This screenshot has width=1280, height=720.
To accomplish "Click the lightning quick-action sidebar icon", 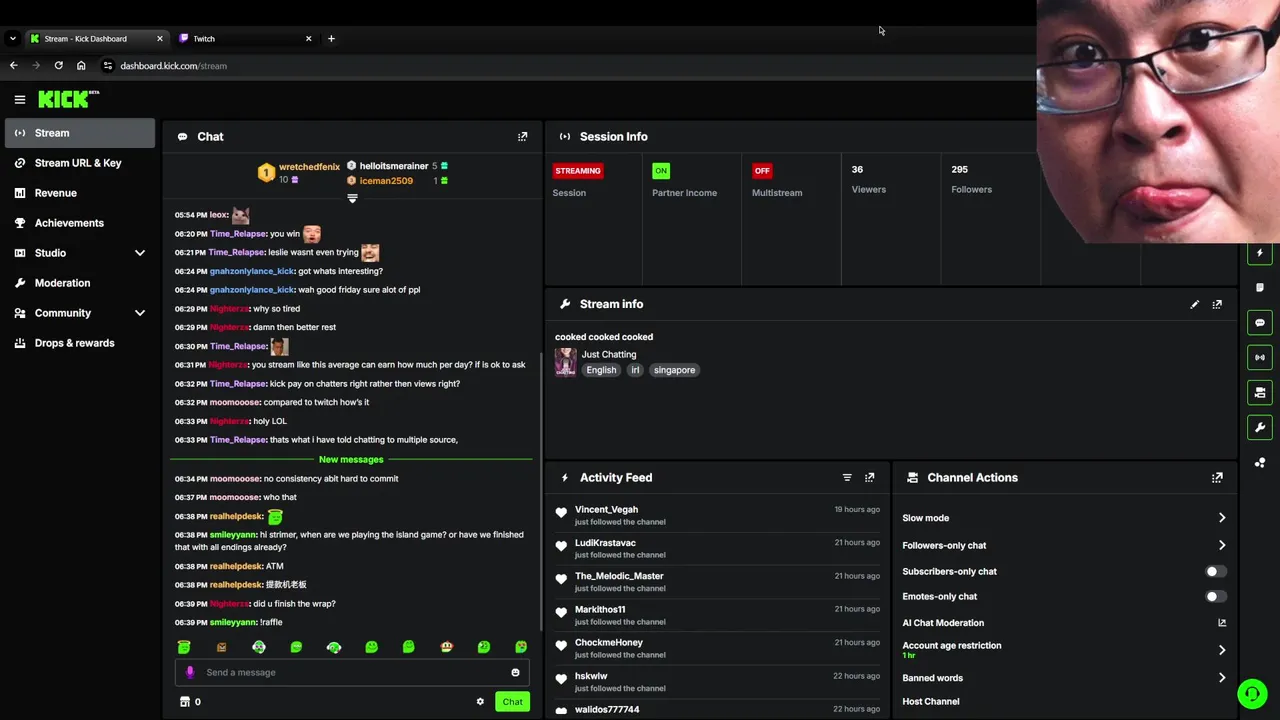I will [1260, 253].
